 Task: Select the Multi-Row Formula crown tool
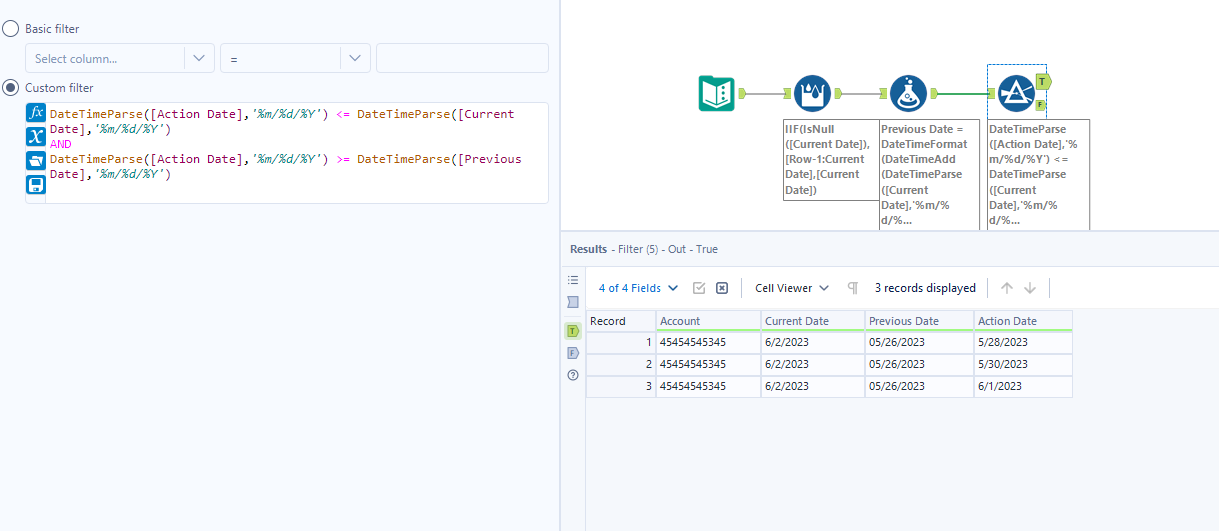coord(811,94)
